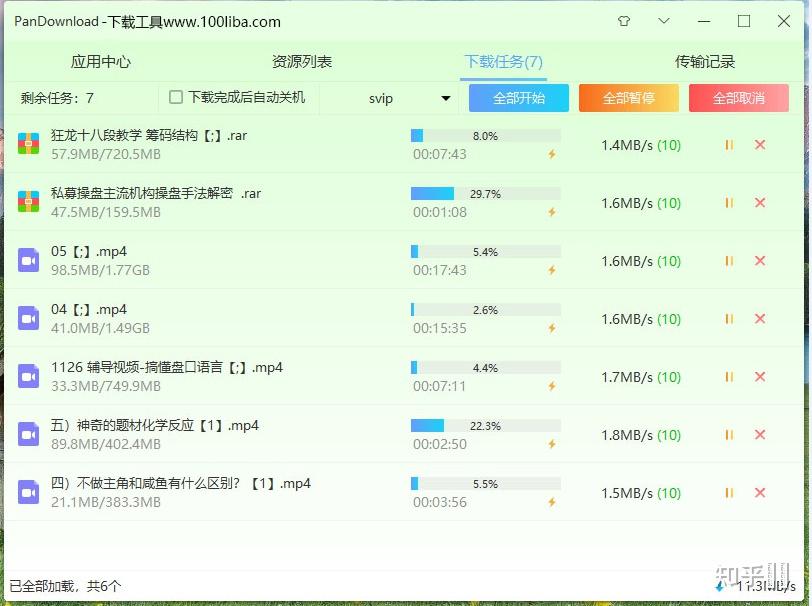Pause the 五）神奇的题材化学反应 download
The width and height of the screenshot is (812, 606).
pyautogui.click(x=729, y=434)
